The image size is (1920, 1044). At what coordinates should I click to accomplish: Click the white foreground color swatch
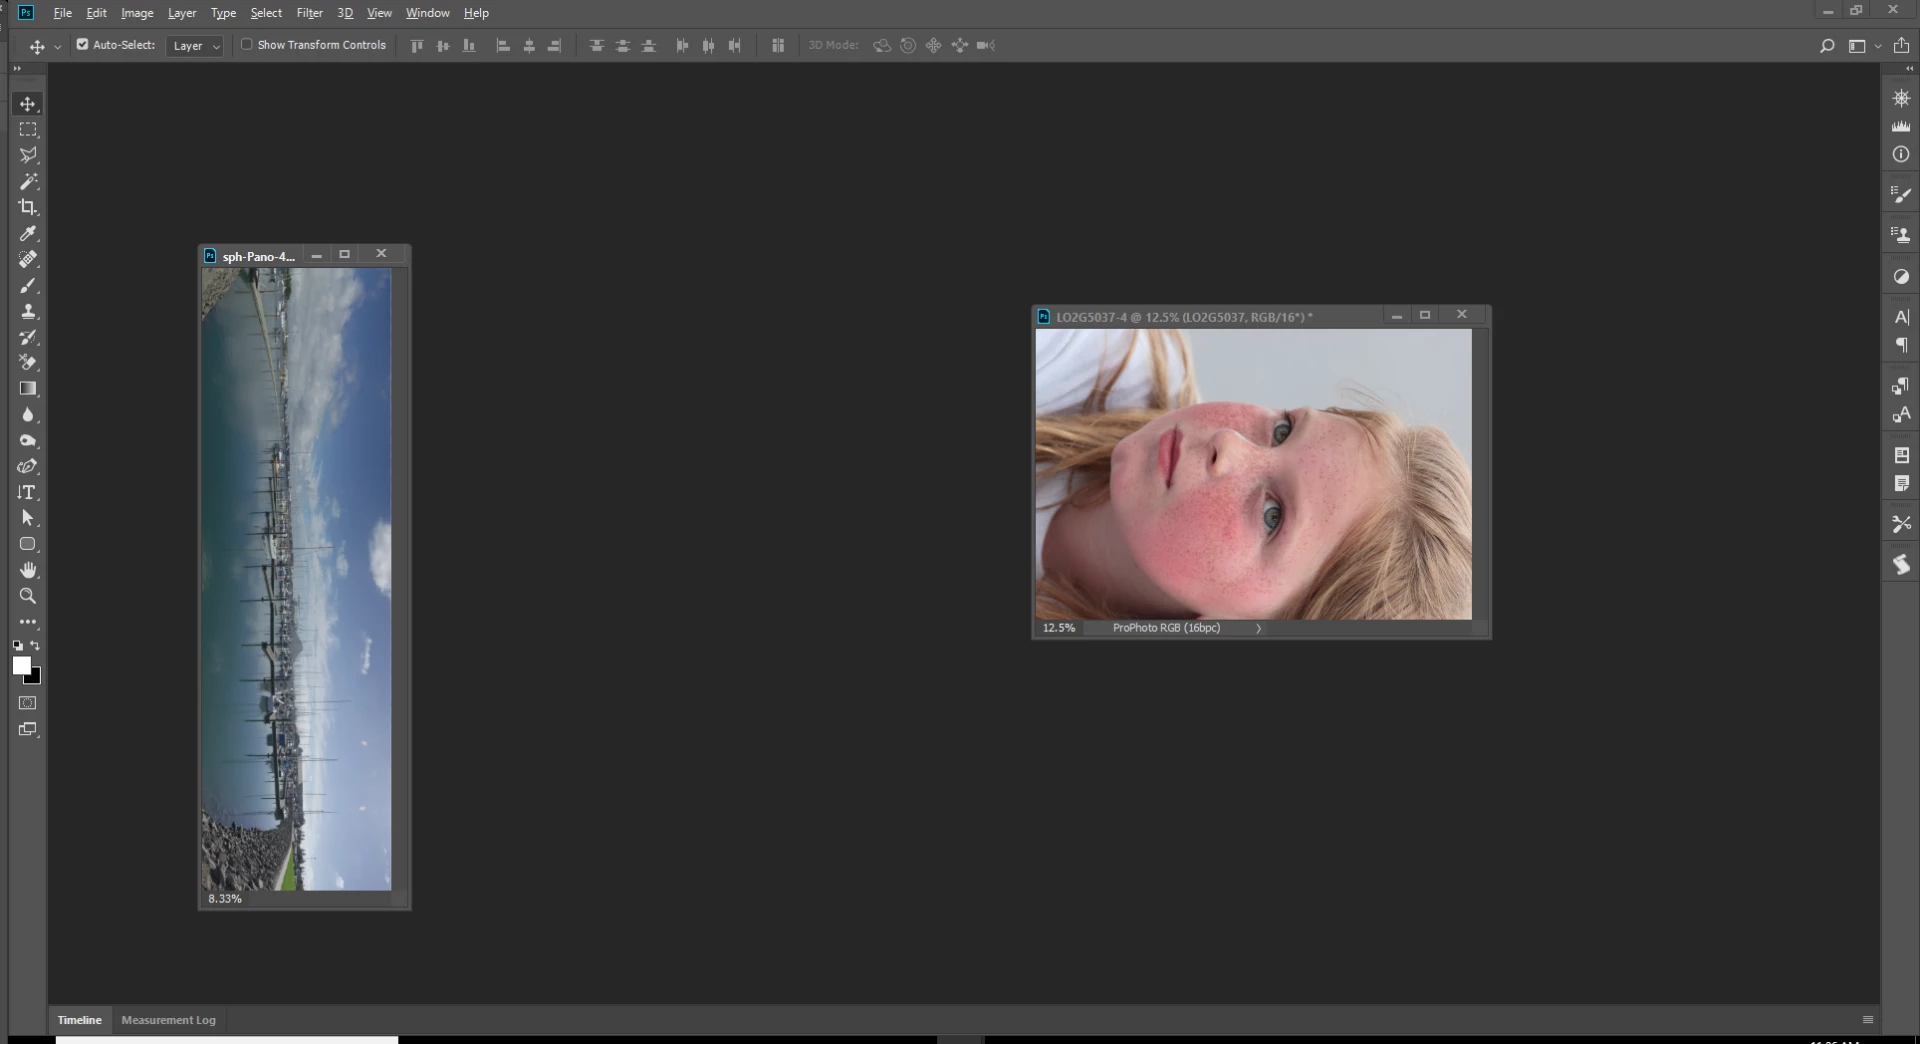click(21, 666)
